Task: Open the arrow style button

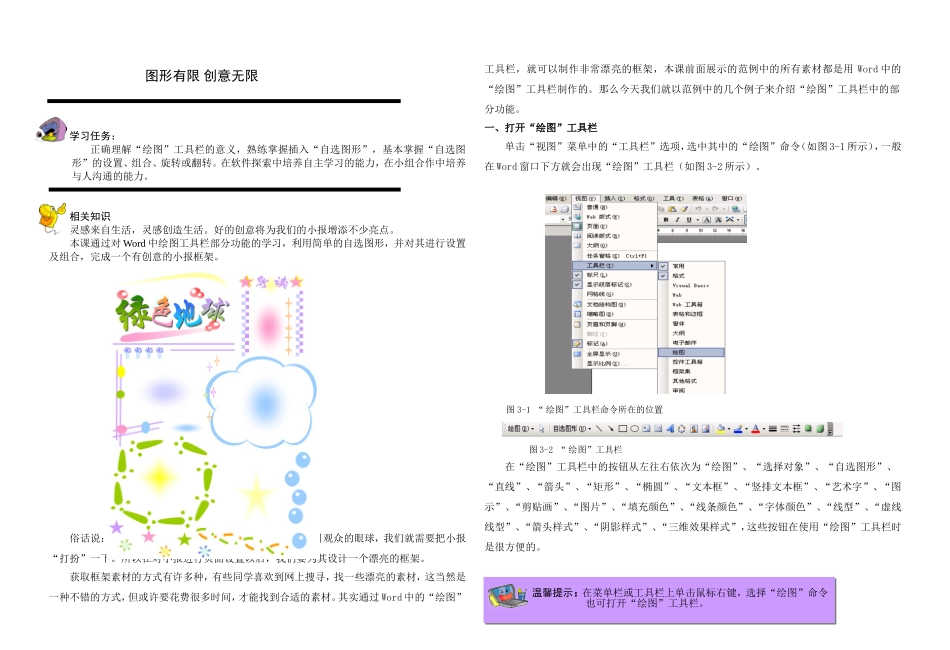Action: (796, 428)
